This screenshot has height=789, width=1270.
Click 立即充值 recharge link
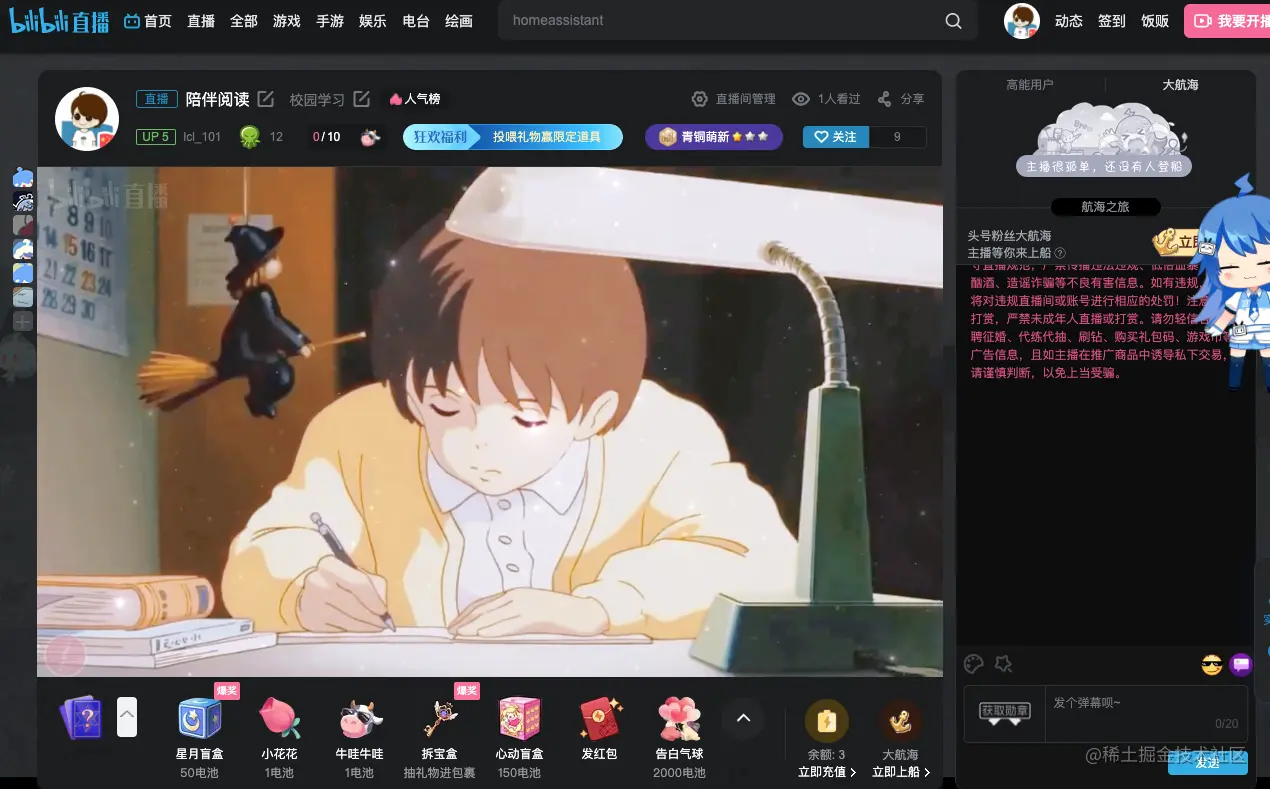[x=827, y=772]
